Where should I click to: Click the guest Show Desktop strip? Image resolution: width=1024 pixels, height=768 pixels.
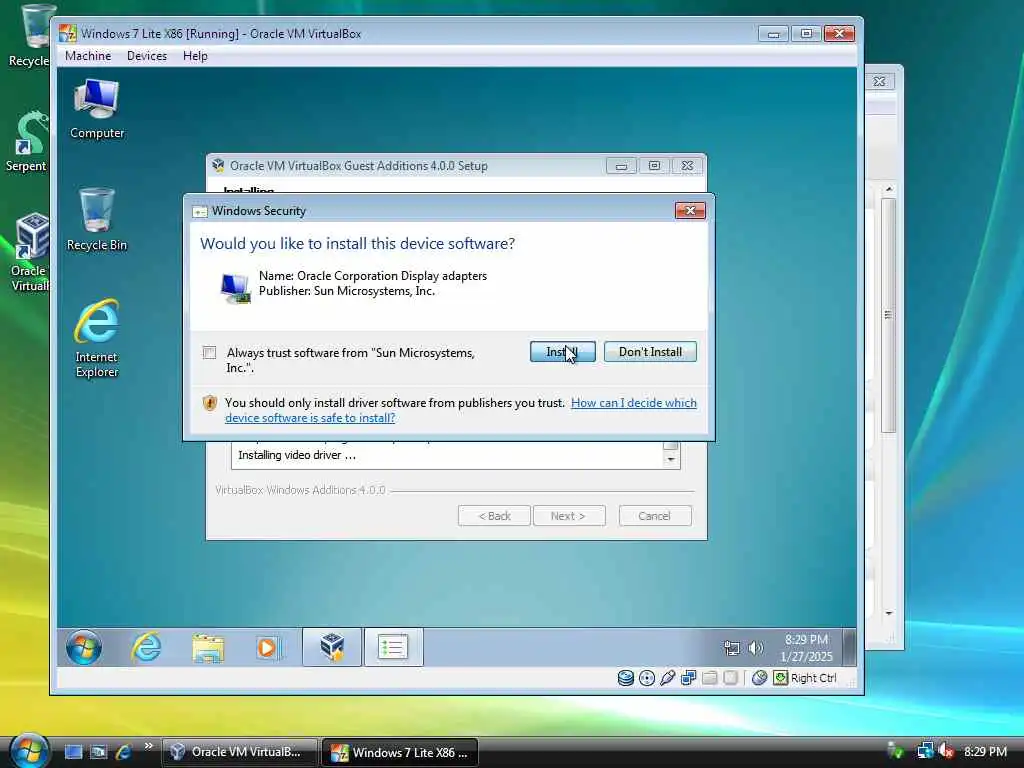849,647
